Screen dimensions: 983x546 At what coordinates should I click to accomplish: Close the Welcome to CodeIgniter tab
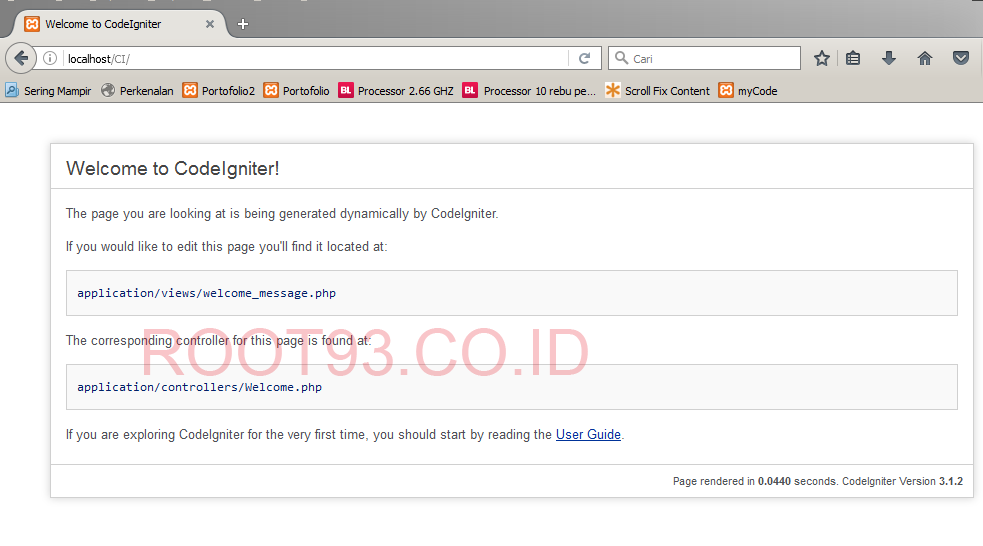coord(210,24)
